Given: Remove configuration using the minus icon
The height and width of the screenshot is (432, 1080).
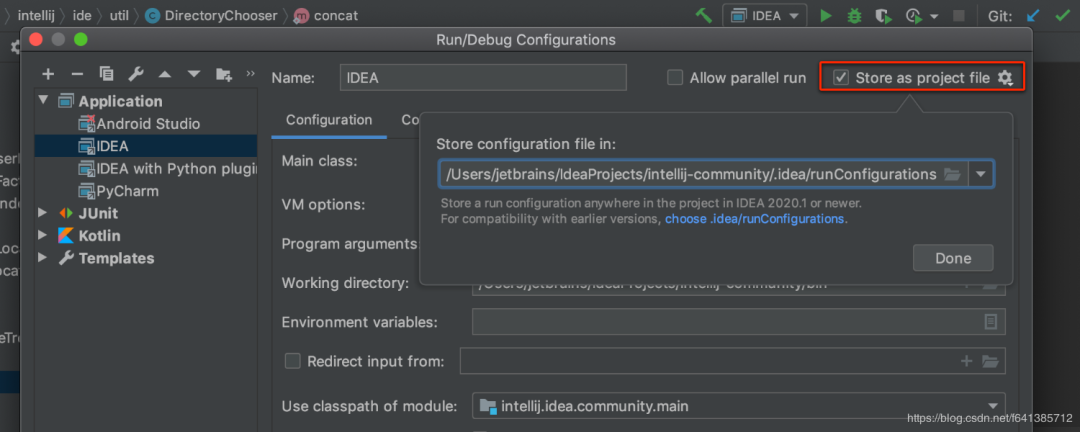Looking at the screenshot, I should pyautogui.click(x=76, y=74).
